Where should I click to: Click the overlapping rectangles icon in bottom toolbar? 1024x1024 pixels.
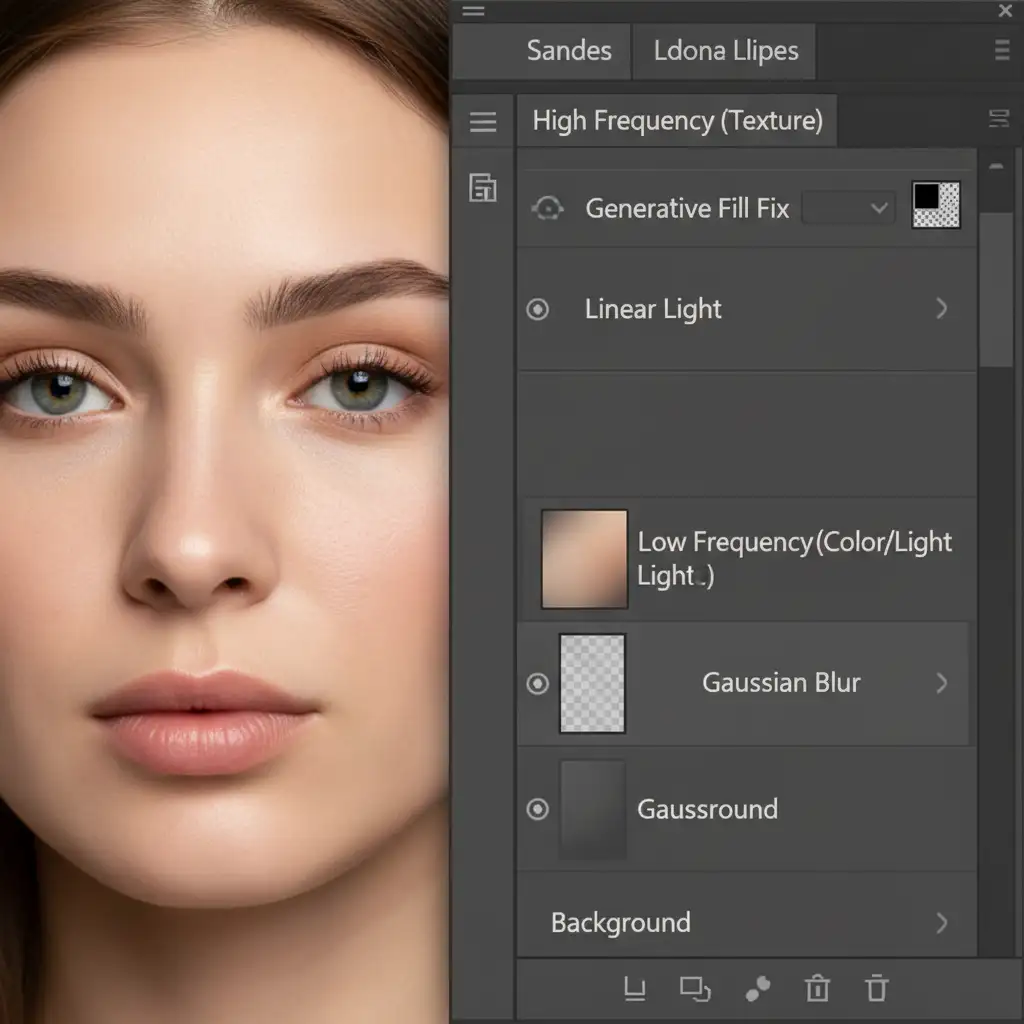point(694,989)
